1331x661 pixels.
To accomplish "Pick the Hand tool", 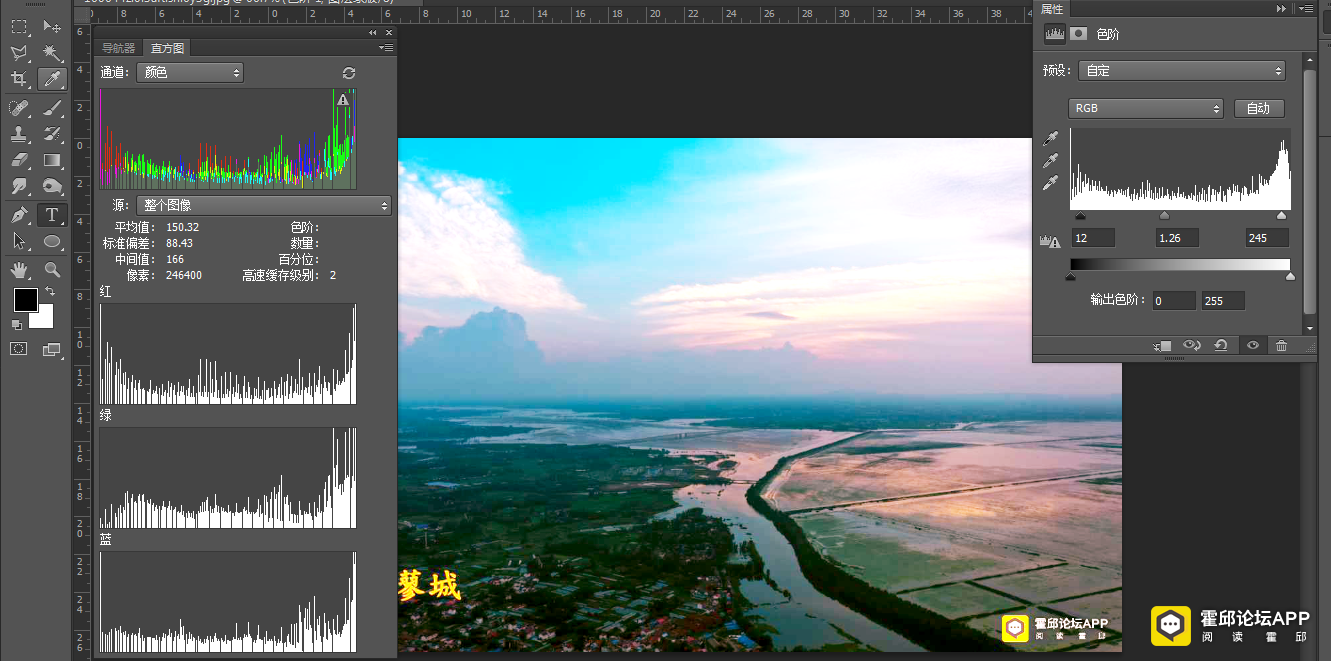I will (19, 269).
